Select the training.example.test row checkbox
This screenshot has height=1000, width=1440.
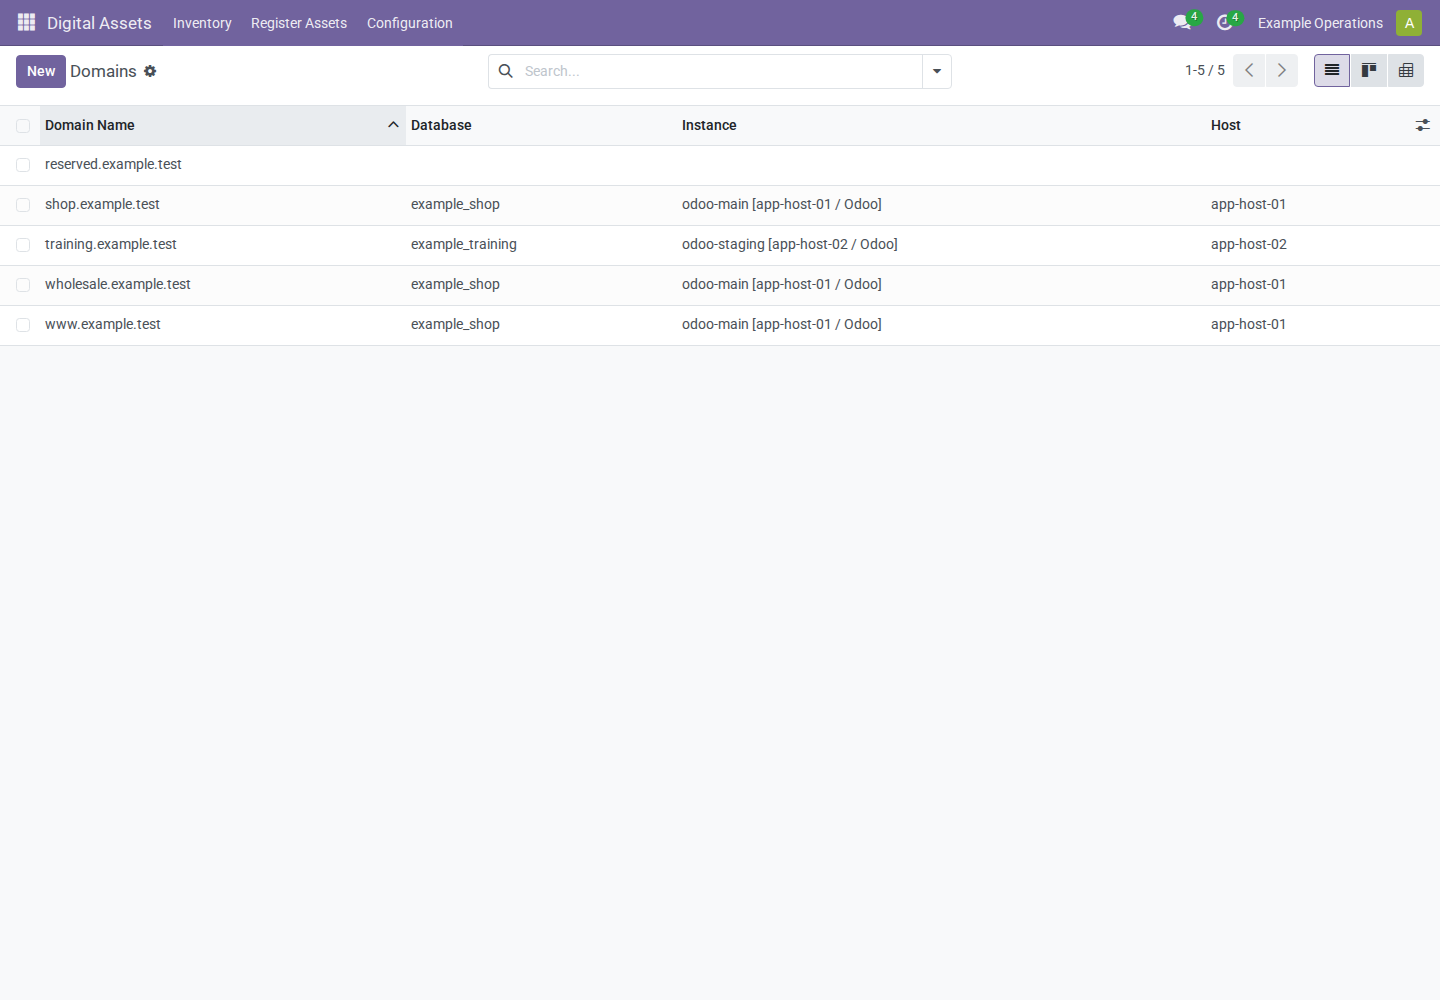pos(23,245)
